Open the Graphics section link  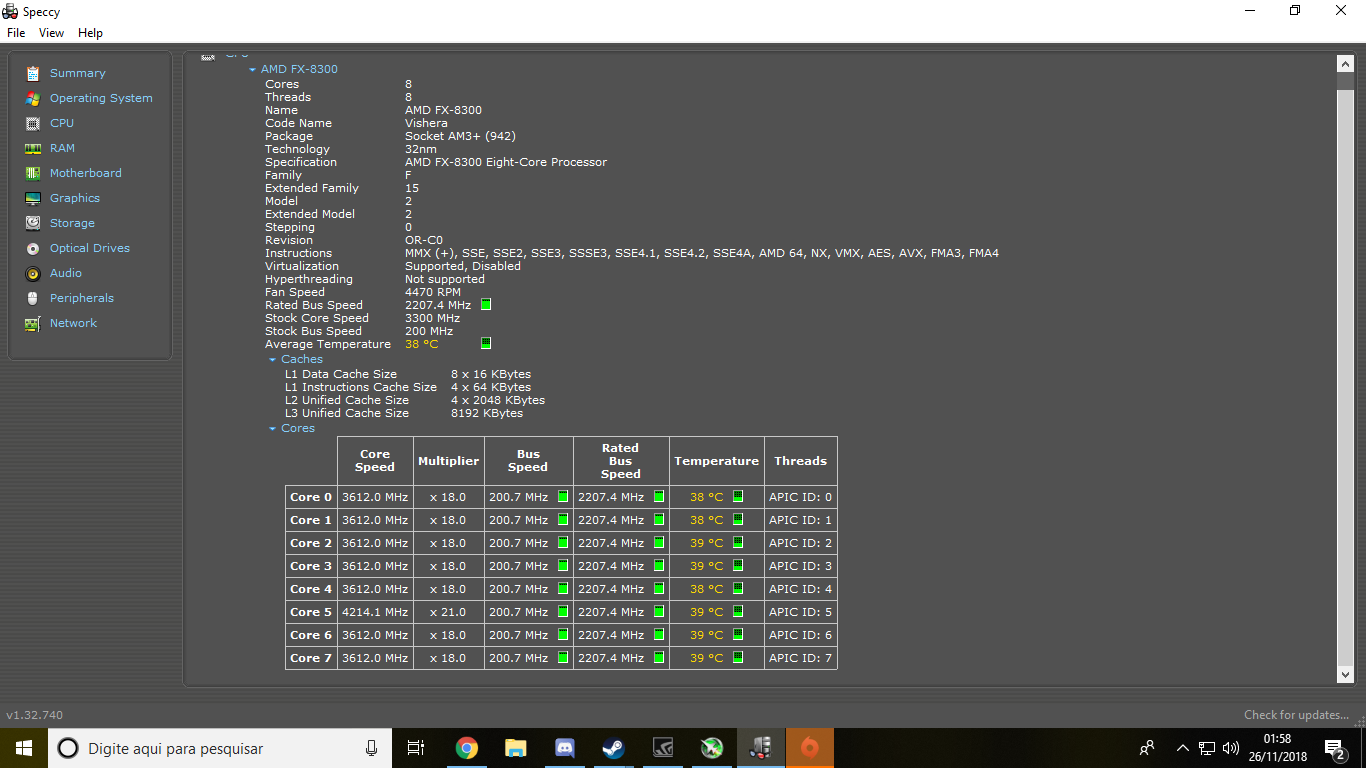75,198
